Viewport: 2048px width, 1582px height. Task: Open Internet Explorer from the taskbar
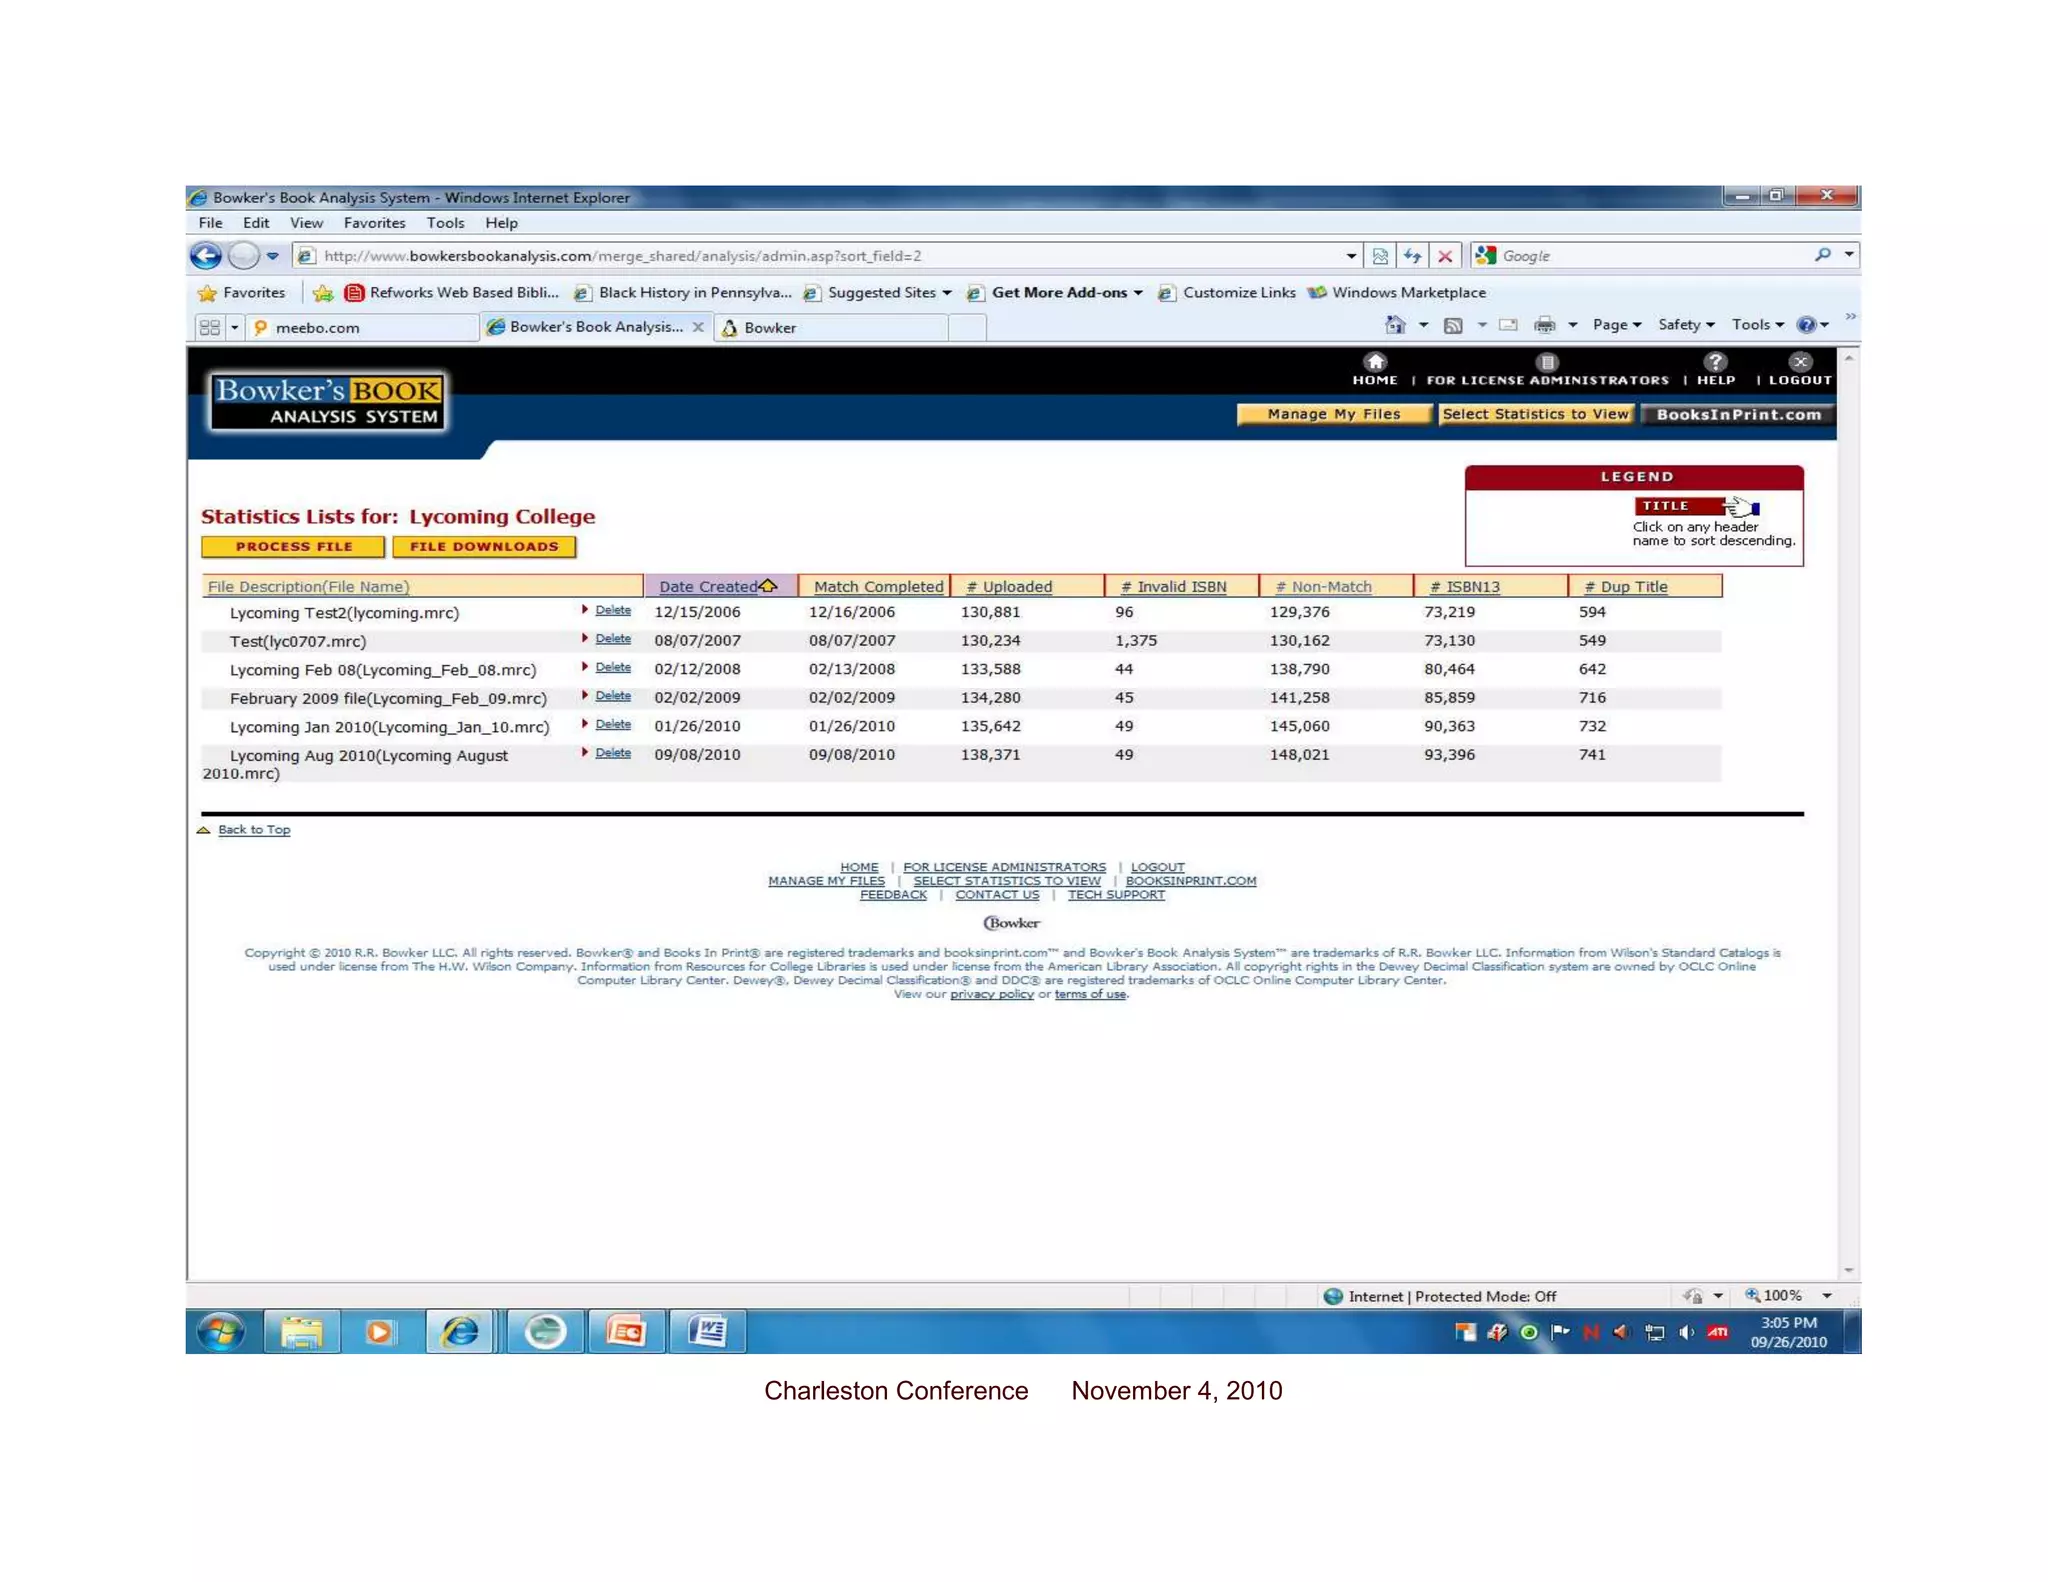coord(460,1331)
